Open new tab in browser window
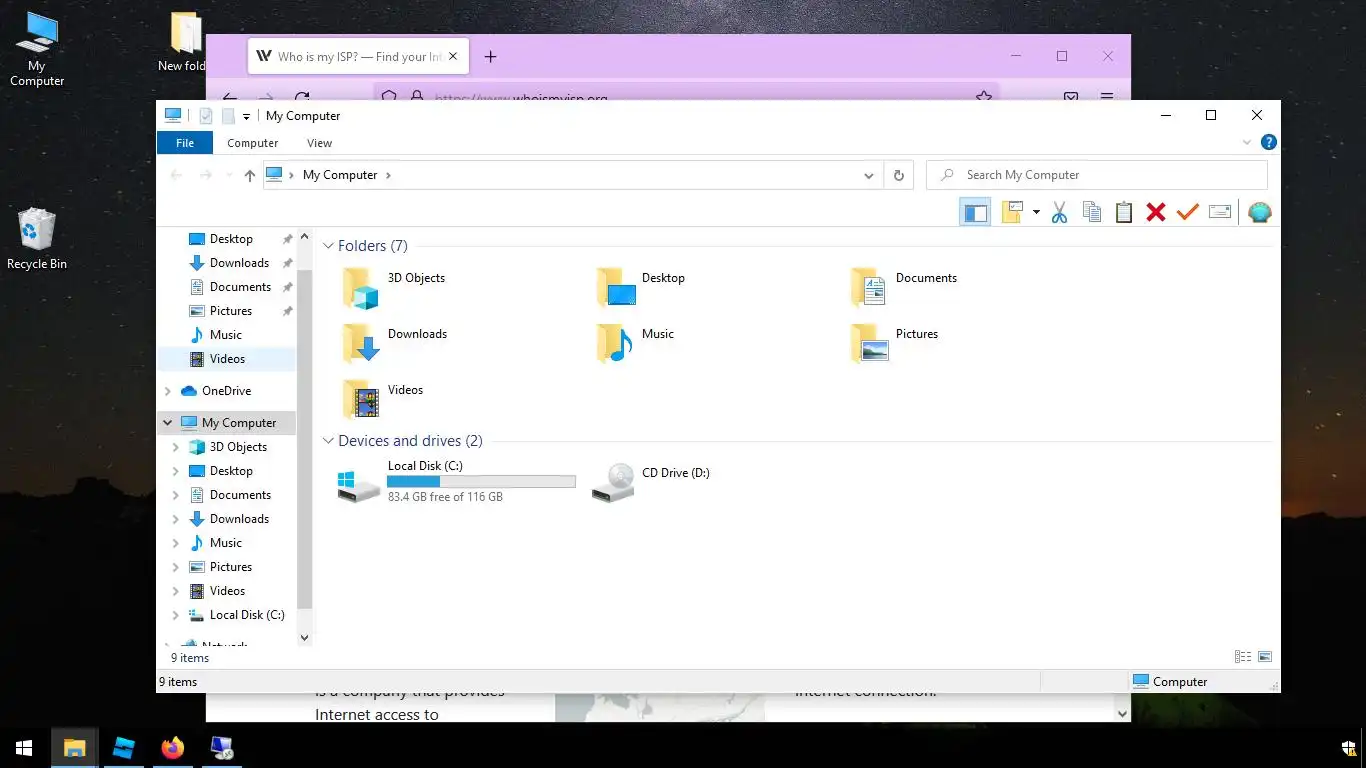Viewport: 1366px width, 768px height. pos(490,57)
